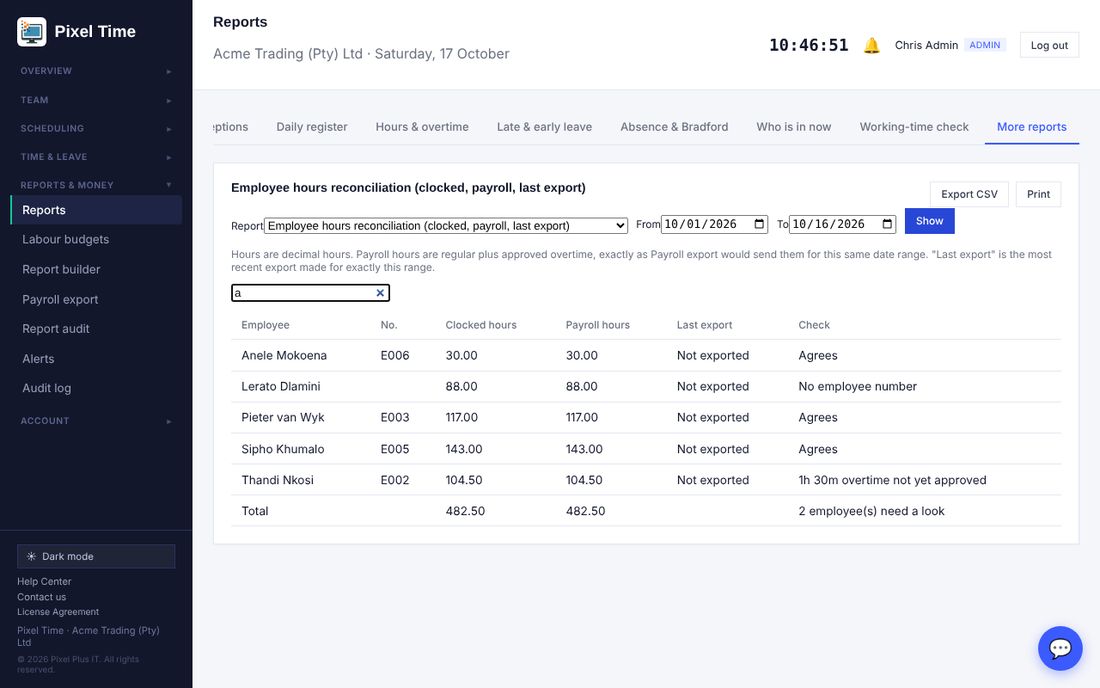Select the More reports tab
The image size is (1100, 688).
click(1031, 127)
